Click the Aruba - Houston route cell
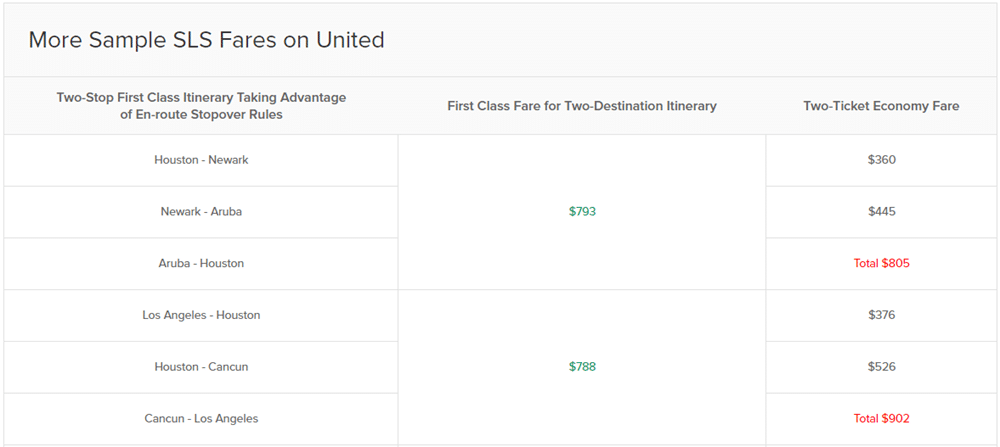1000x447 pixels. pyautogui.click(x=201, y=264)
